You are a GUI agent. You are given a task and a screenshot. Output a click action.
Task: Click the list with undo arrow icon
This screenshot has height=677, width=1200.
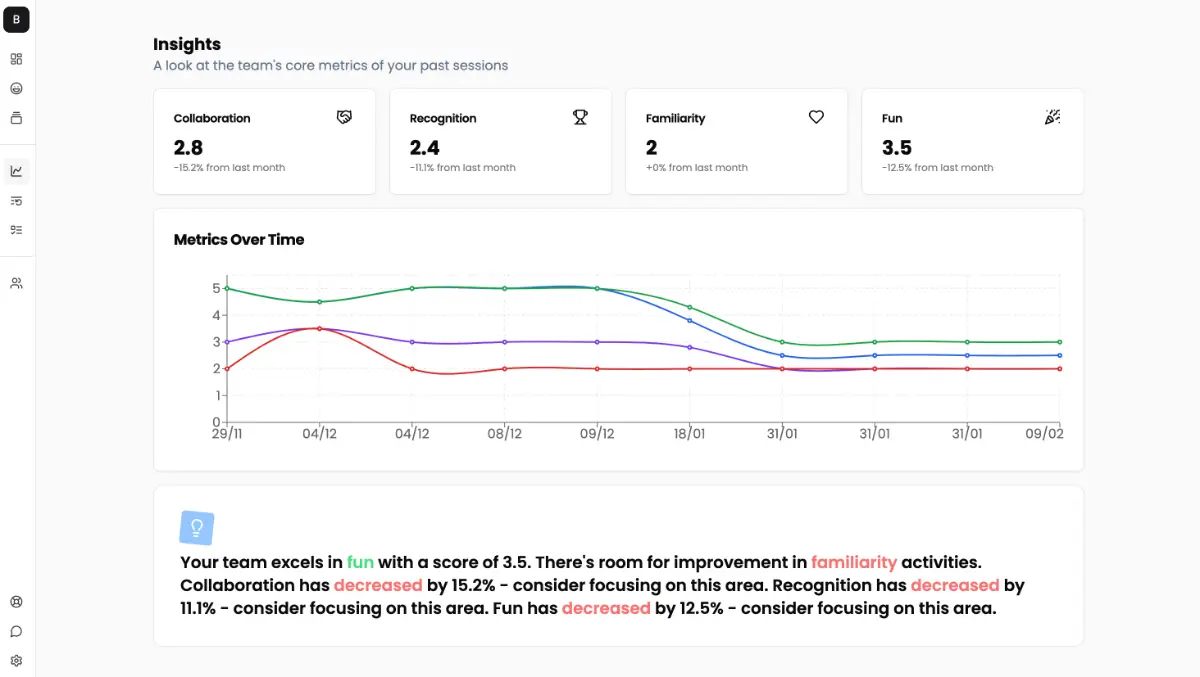[x=16, y=201]
